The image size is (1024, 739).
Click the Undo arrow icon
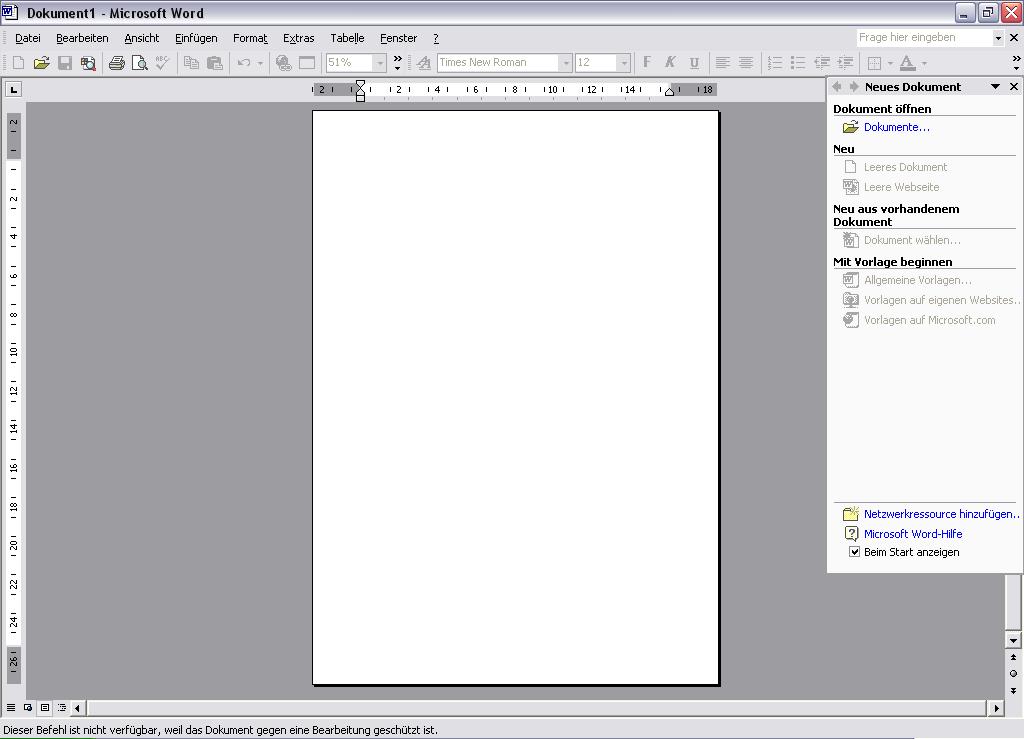[x=244, y=63]
